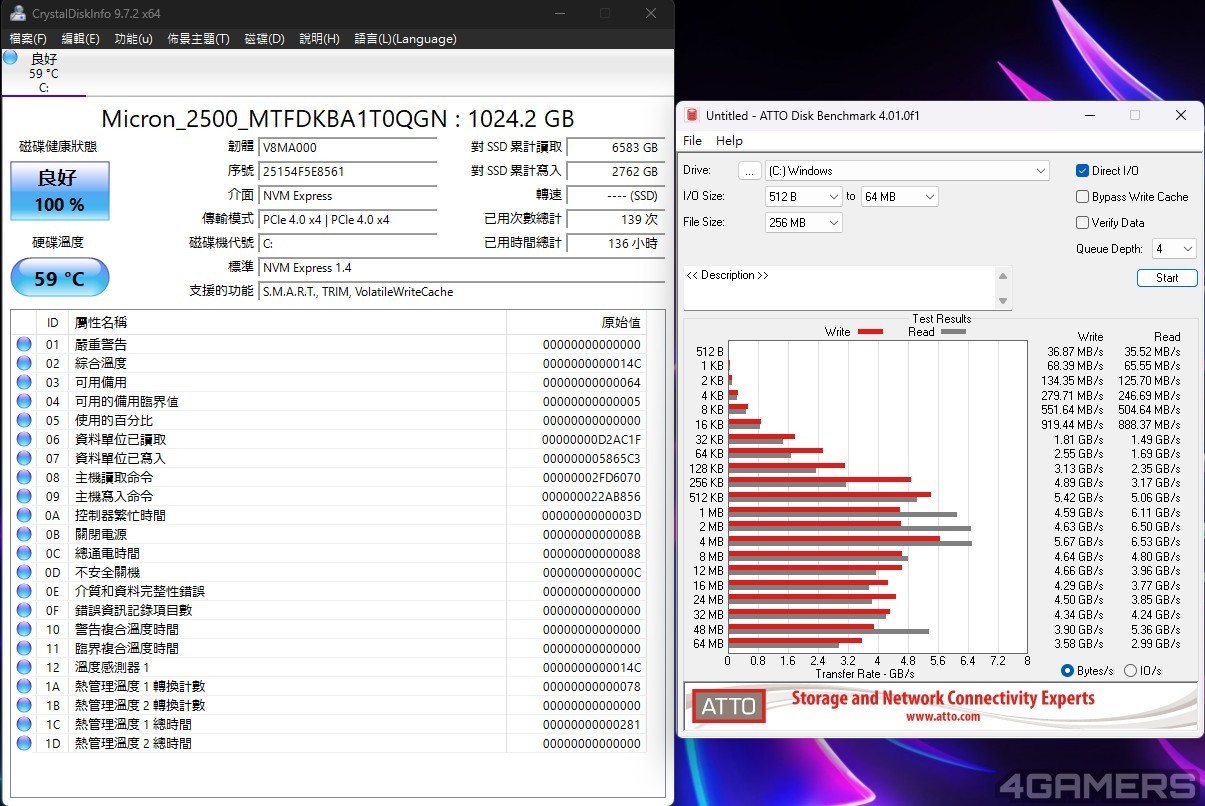This screenshot has height=806, width=1205.
Task: Expand the File Size 256 MB dropdown
Action: coord(804,223)
